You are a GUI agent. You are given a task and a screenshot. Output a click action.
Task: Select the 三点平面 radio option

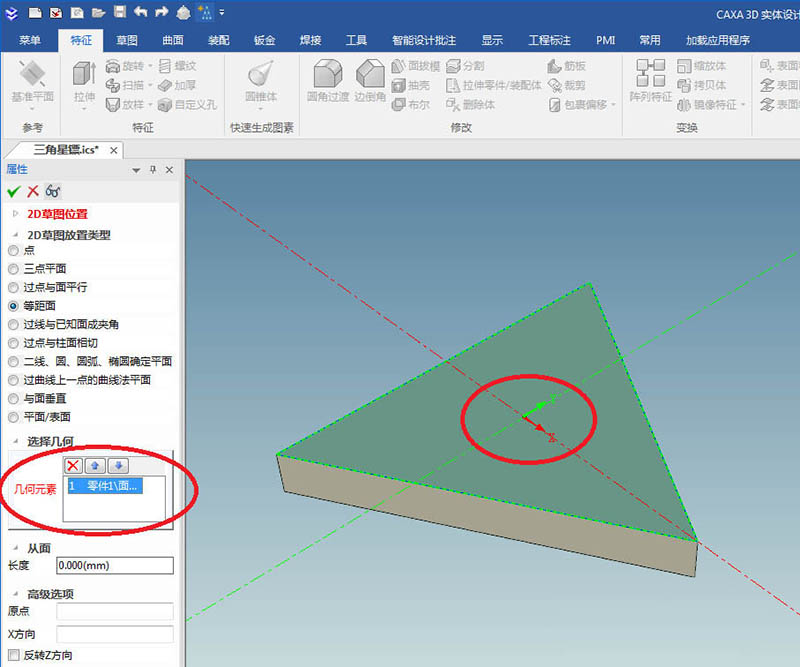tap(13, 269)
